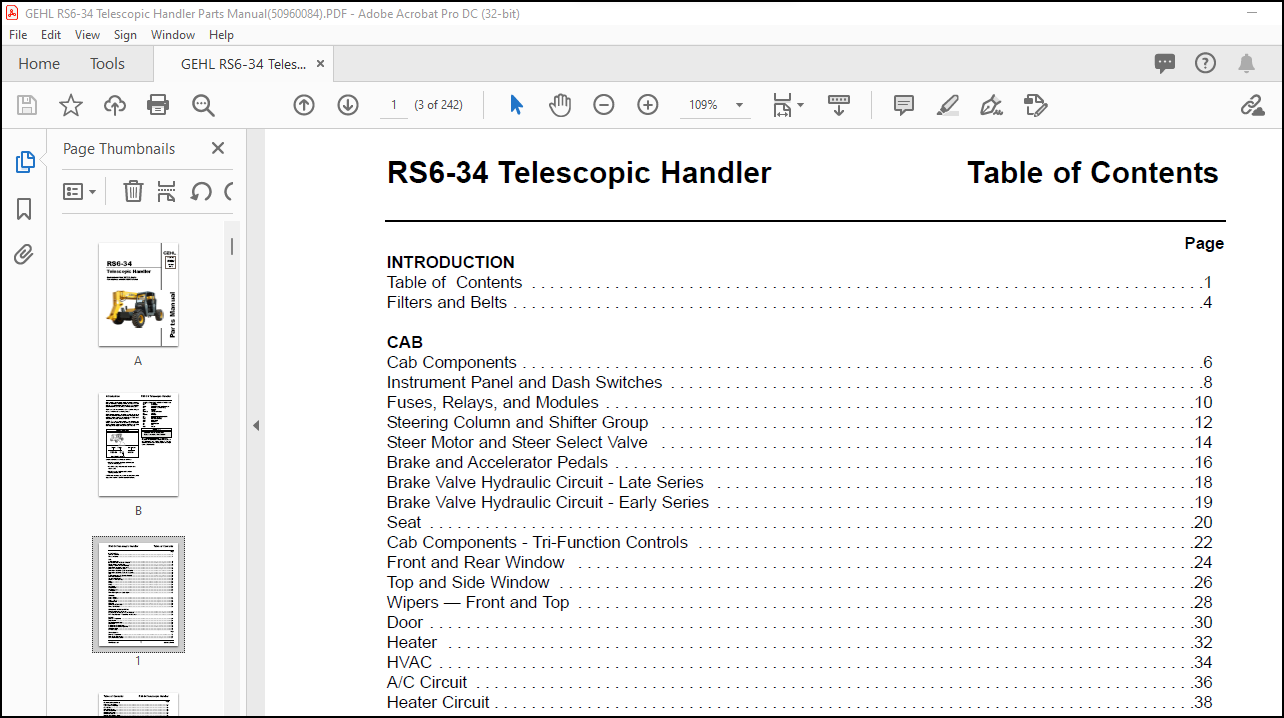Select the cover page thumbnail A
1284x718 pixels.
(138, 294)
